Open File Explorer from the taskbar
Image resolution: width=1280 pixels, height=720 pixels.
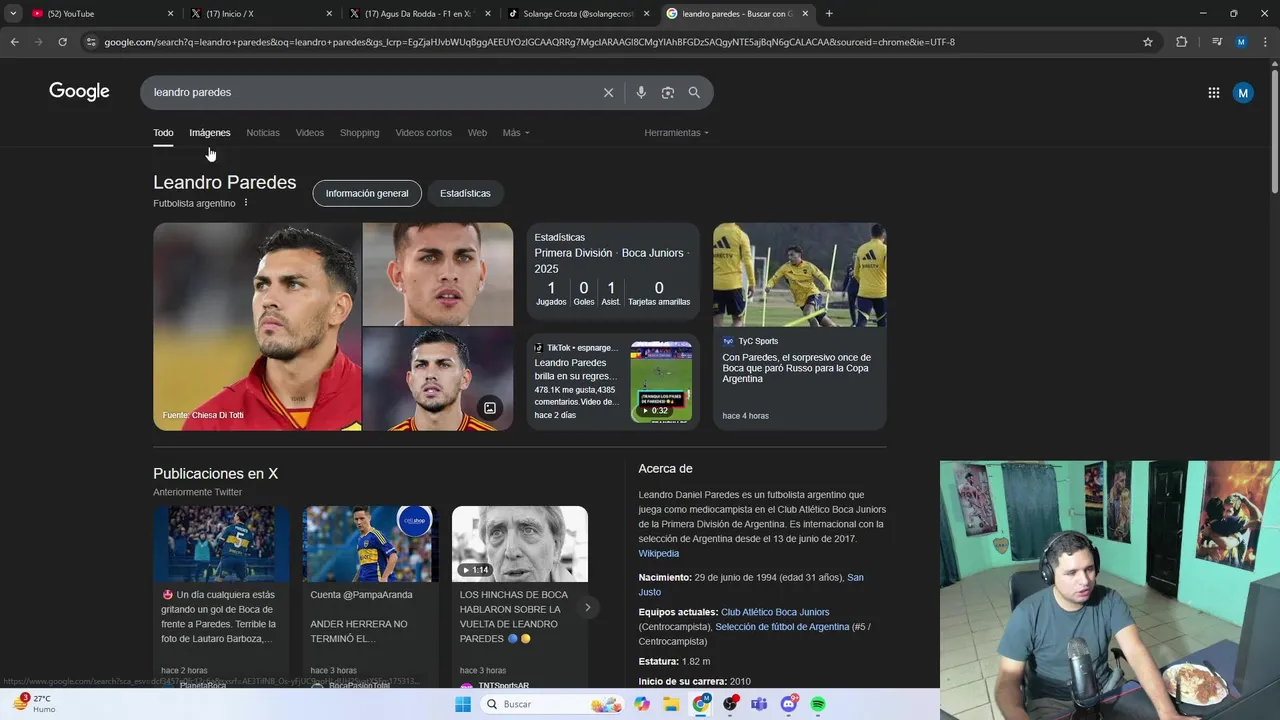tap(671, 704)
